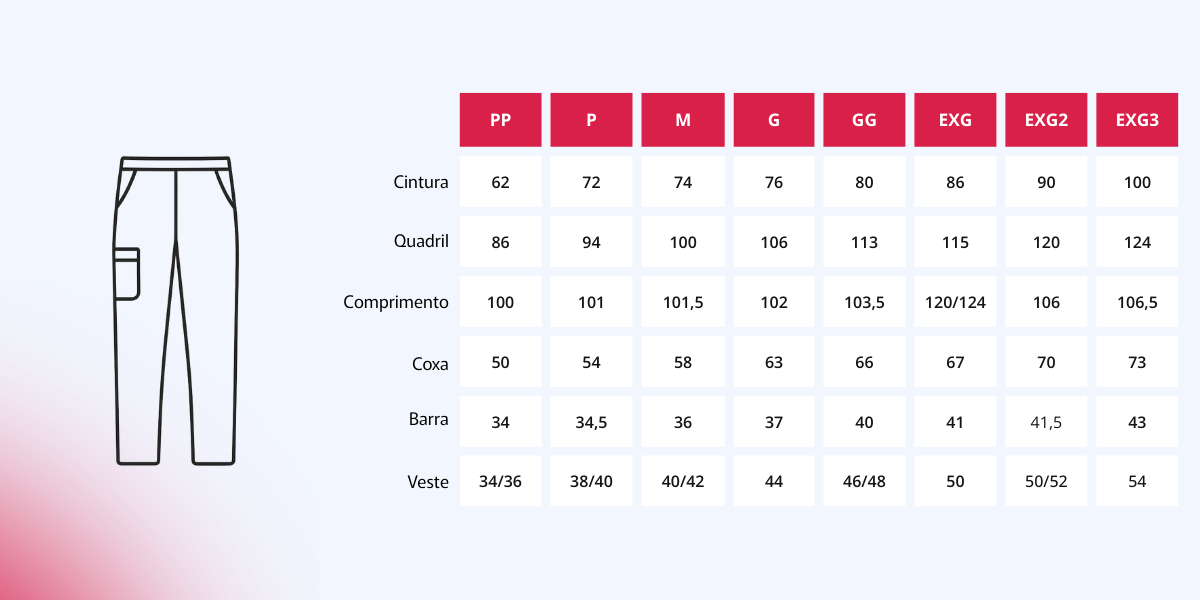Select the 34/36 Veste cell
Viewport: 1200px width, 600px height.
501,481
